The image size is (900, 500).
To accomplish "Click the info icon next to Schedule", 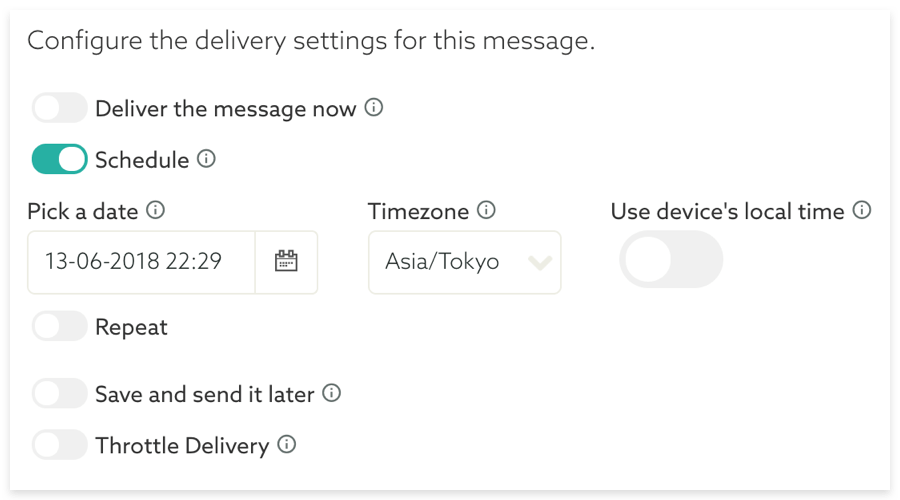I will click(x=206, y=159).
